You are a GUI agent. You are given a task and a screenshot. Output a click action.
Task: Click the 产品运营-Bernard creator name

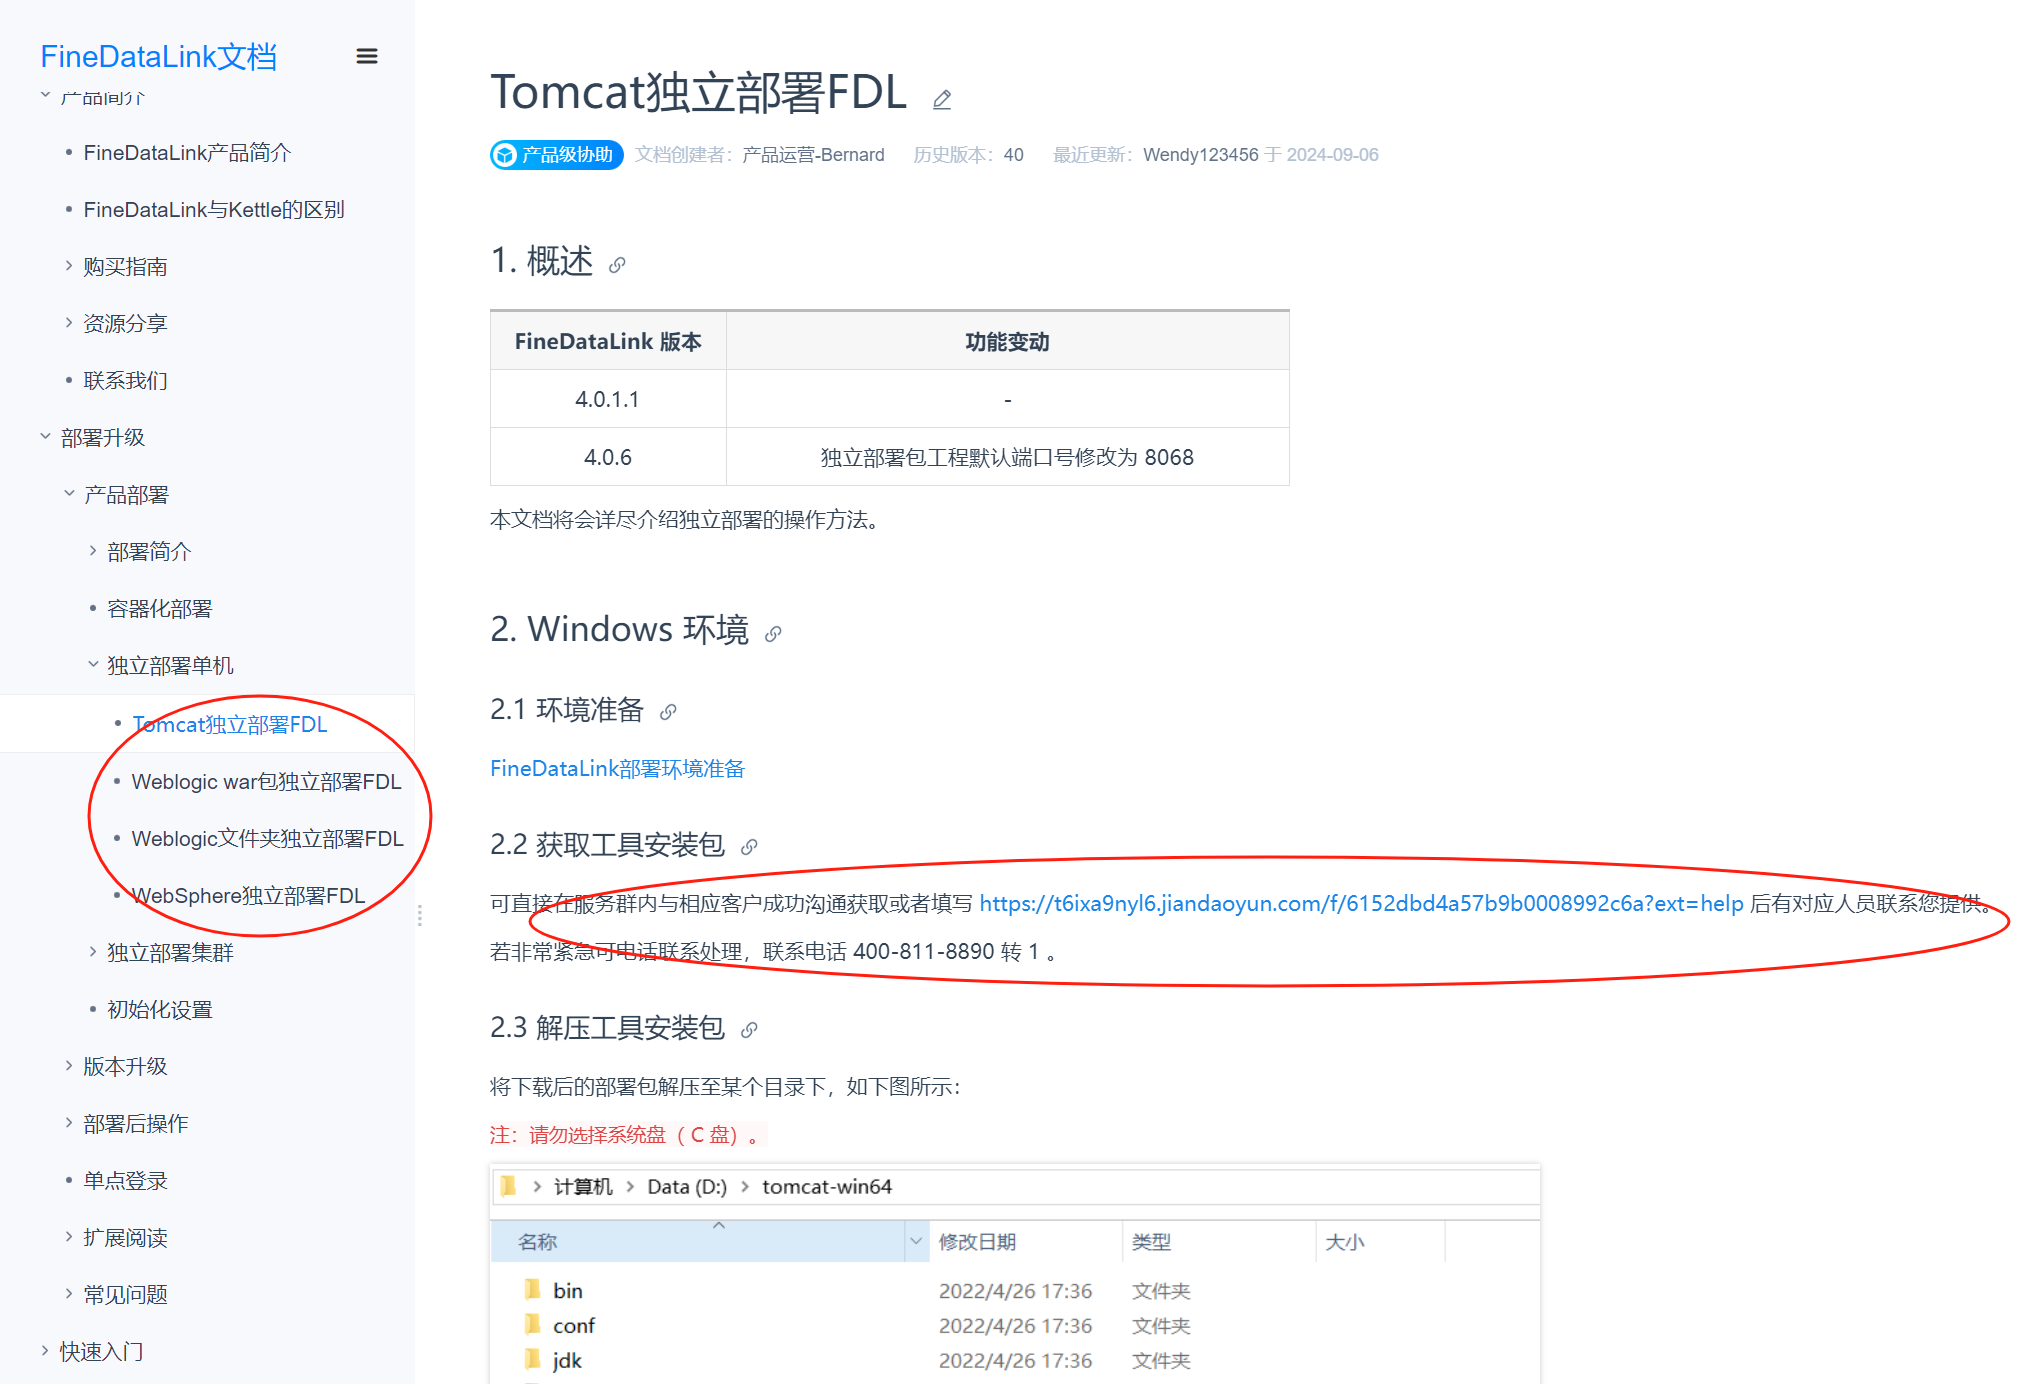pos(813,155)
